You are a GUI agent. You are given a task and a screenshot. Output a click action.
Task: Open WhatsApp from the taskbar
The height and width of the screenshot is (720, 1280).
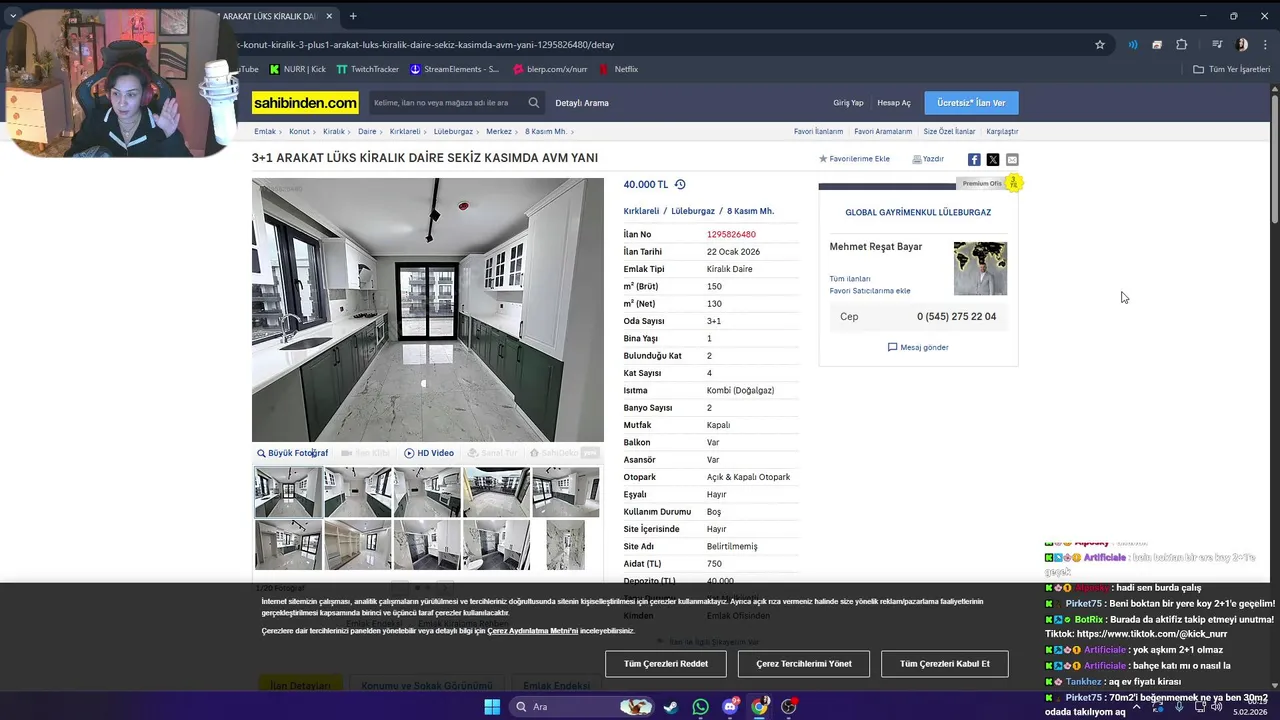[700, 707]
